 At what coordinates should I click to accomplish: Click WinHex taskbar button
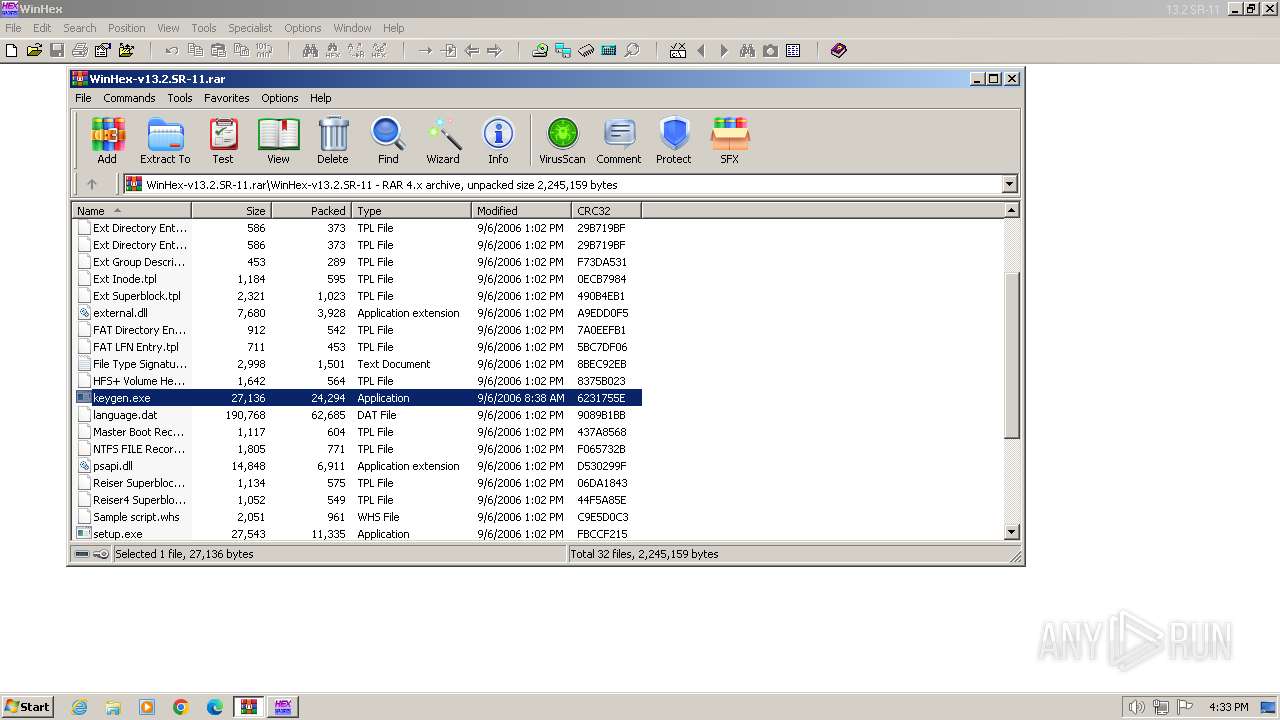[282, 707]
